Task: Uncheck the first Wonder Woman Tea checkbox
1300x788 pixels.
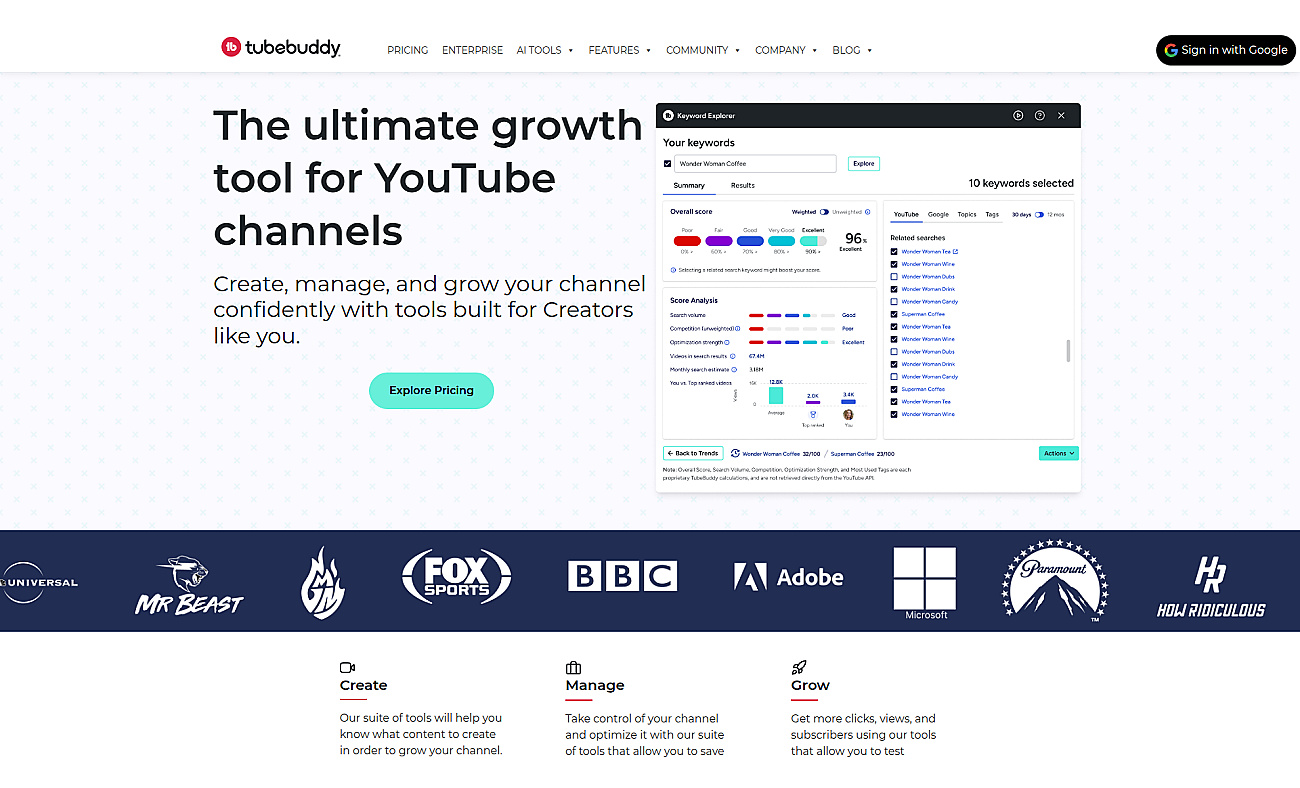Action: click(x=894, y=252)
